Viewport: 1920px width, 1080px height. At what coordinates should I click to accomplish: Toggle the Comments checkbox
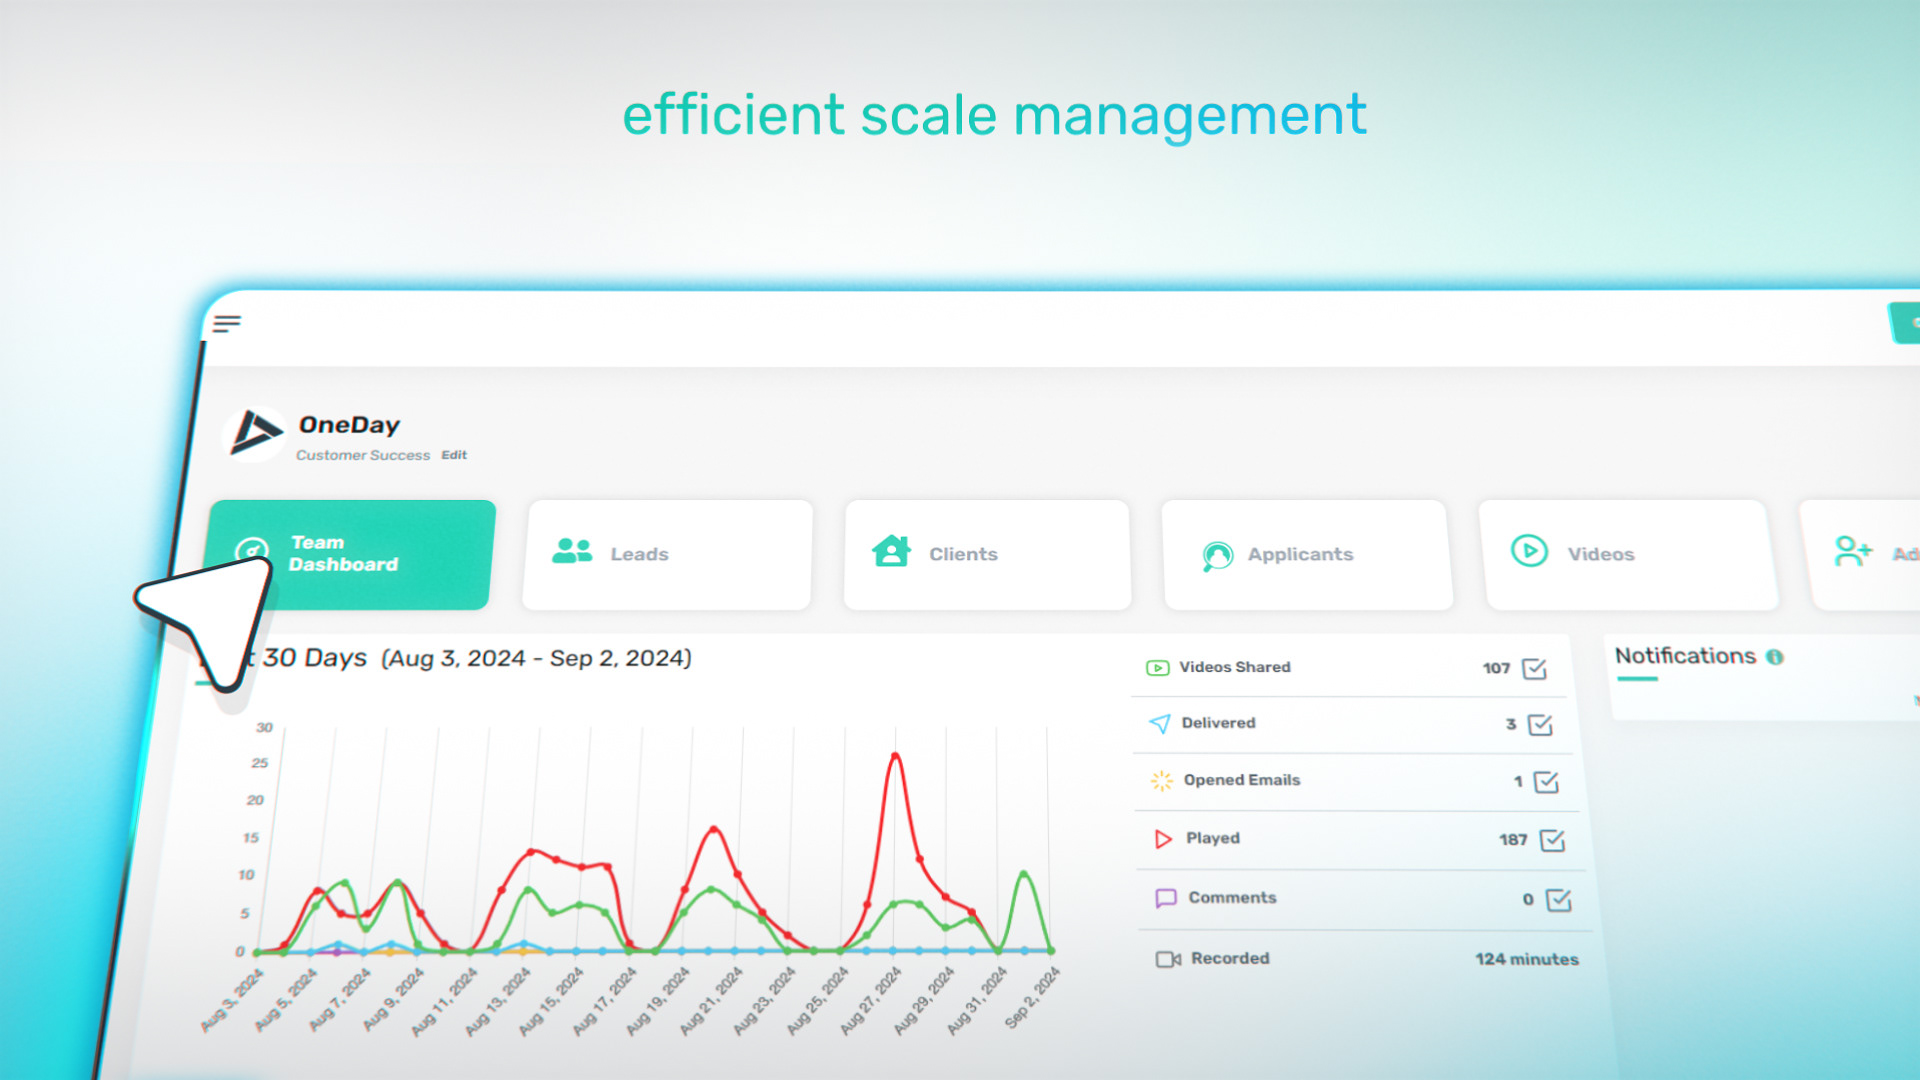coord(1558,900)
